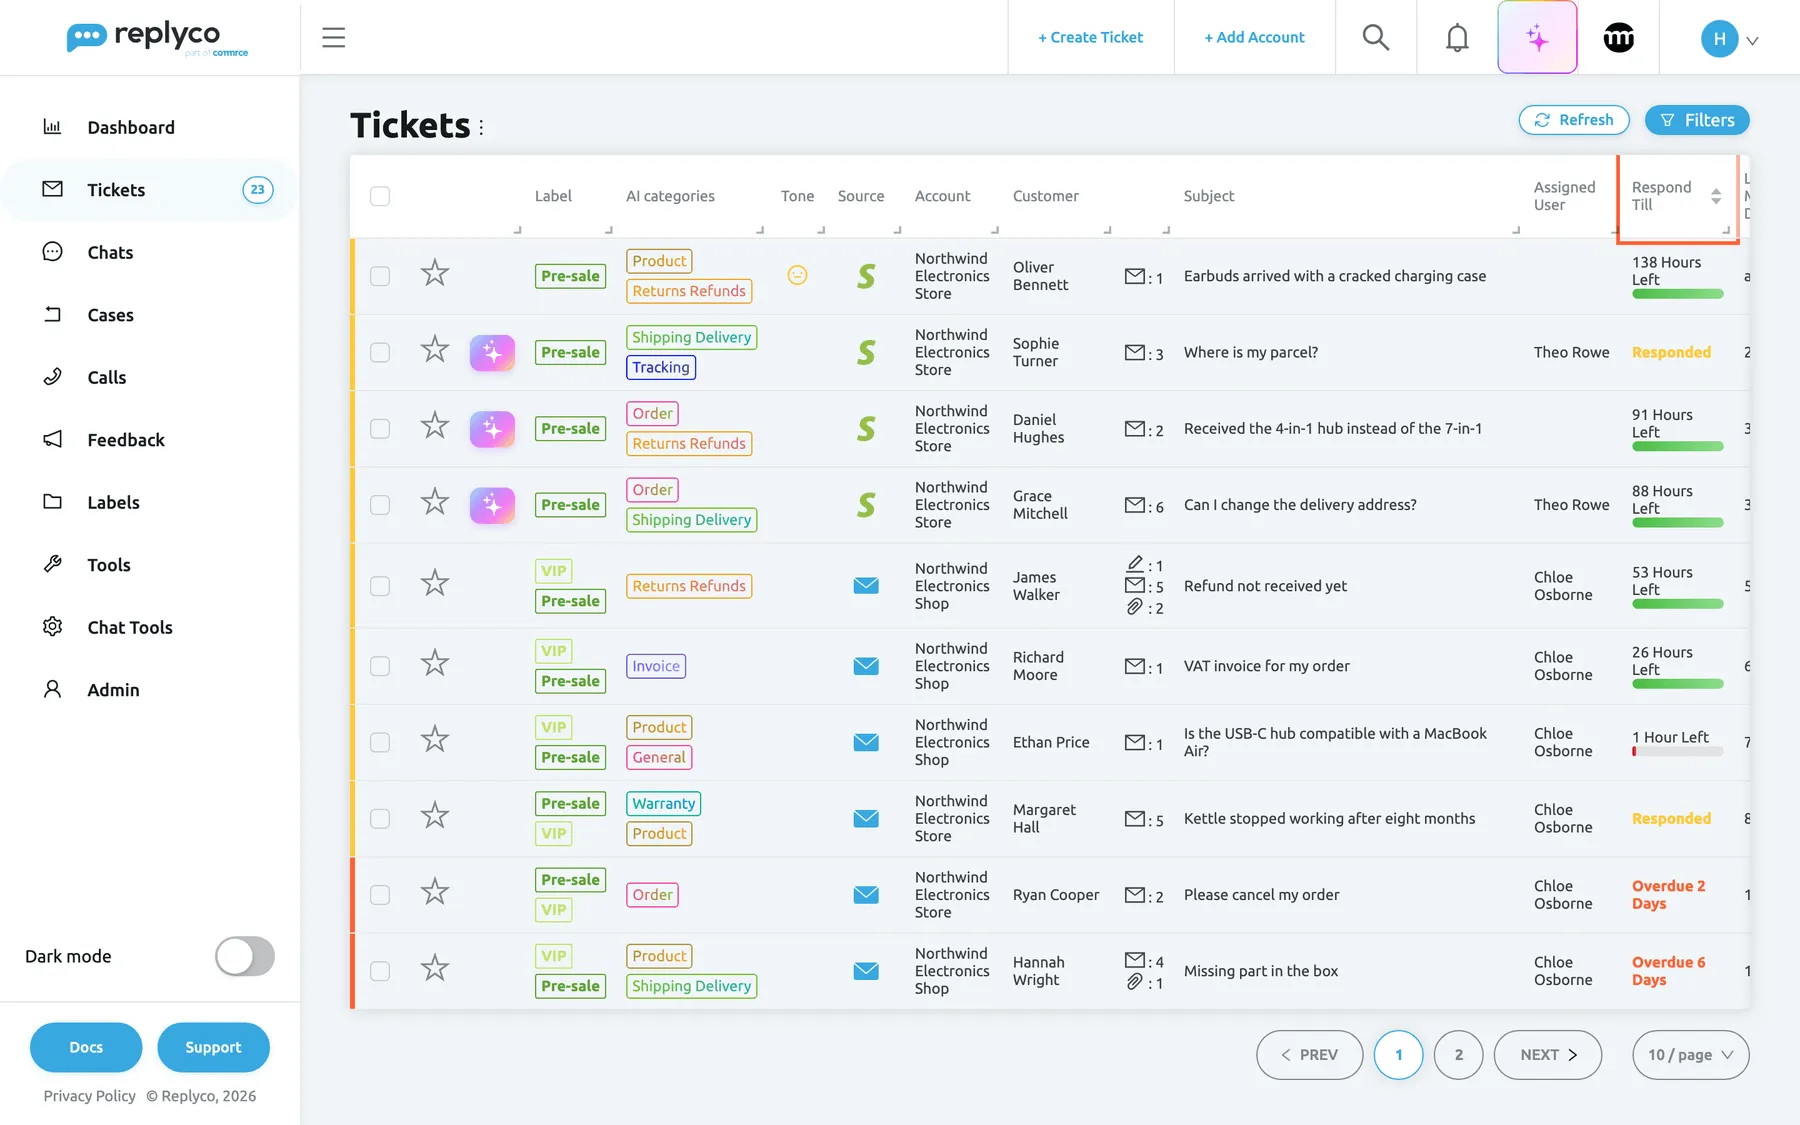Toggle Dark mode switch
This screenshot has width=1800, height=1125.
245,956
